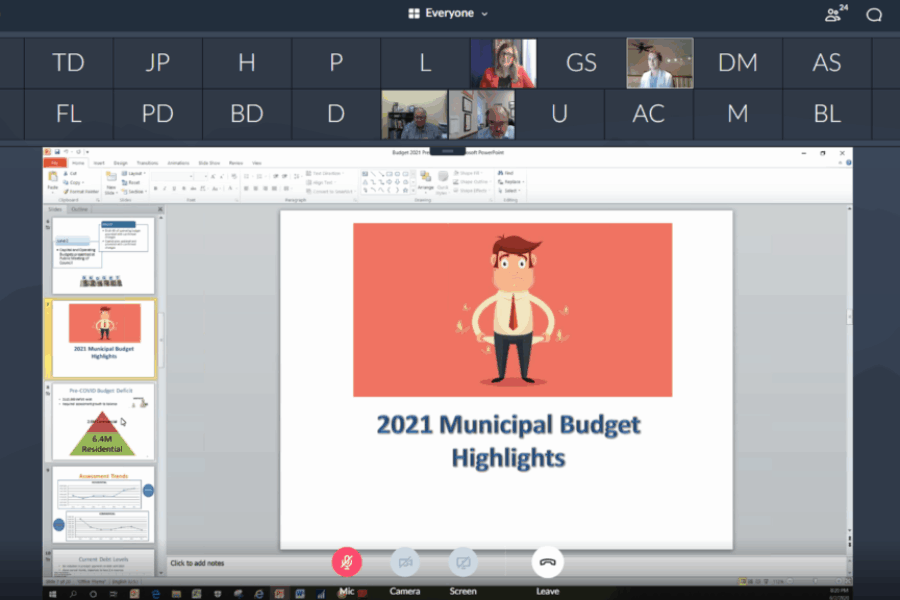Screen dimensions: 900x600
Task: Unmute the microphone with the Mic button
Action: coord(347,562)
